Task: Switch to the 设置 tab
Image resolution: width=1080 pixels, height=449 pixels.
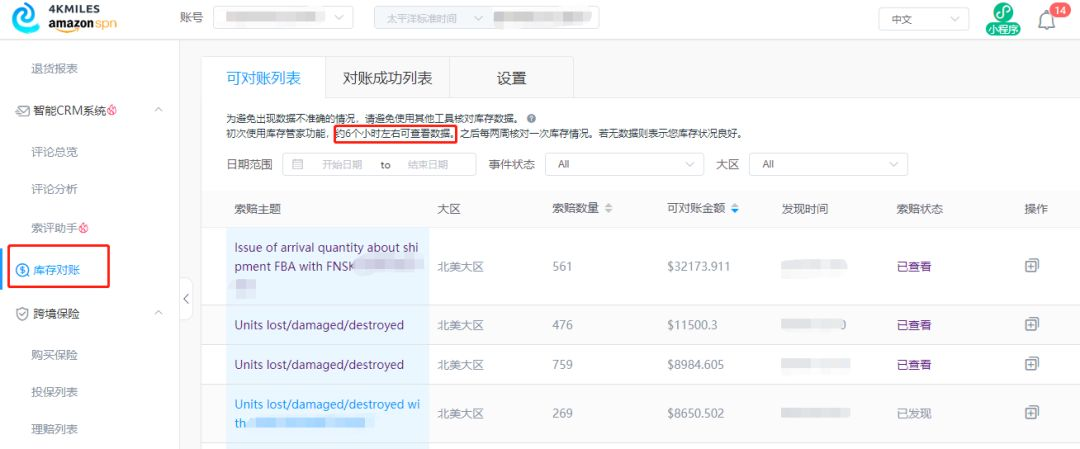Action: (x=511, y=78)
